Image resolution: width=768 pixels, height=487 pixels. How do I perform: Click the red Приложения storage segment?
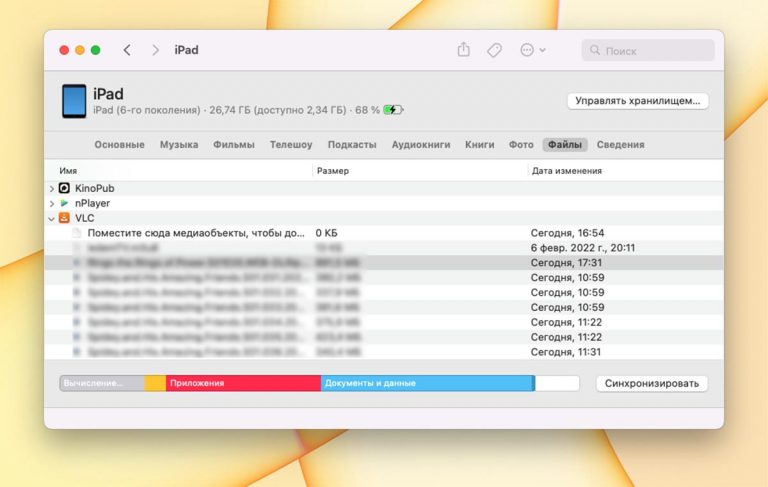(x=243, y=383)
